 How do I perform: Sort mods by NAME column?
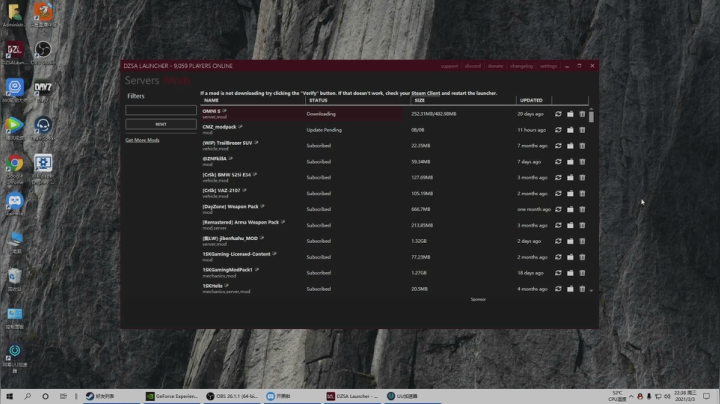pos(211,100)
